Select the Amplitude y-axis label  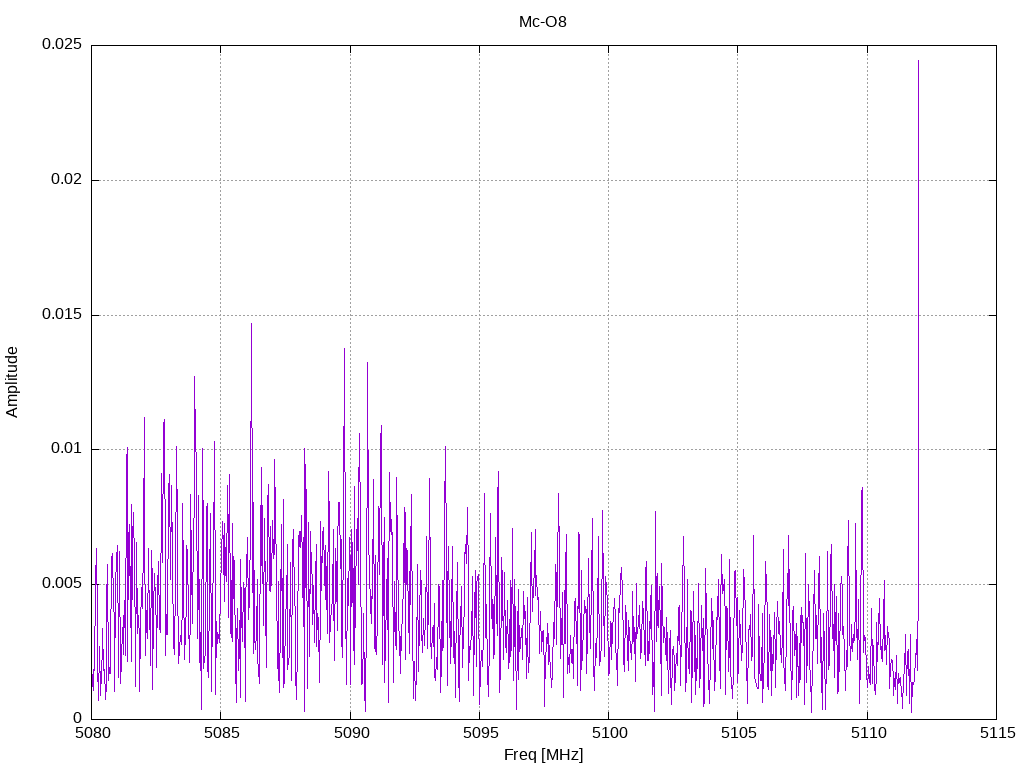[13, 382]
